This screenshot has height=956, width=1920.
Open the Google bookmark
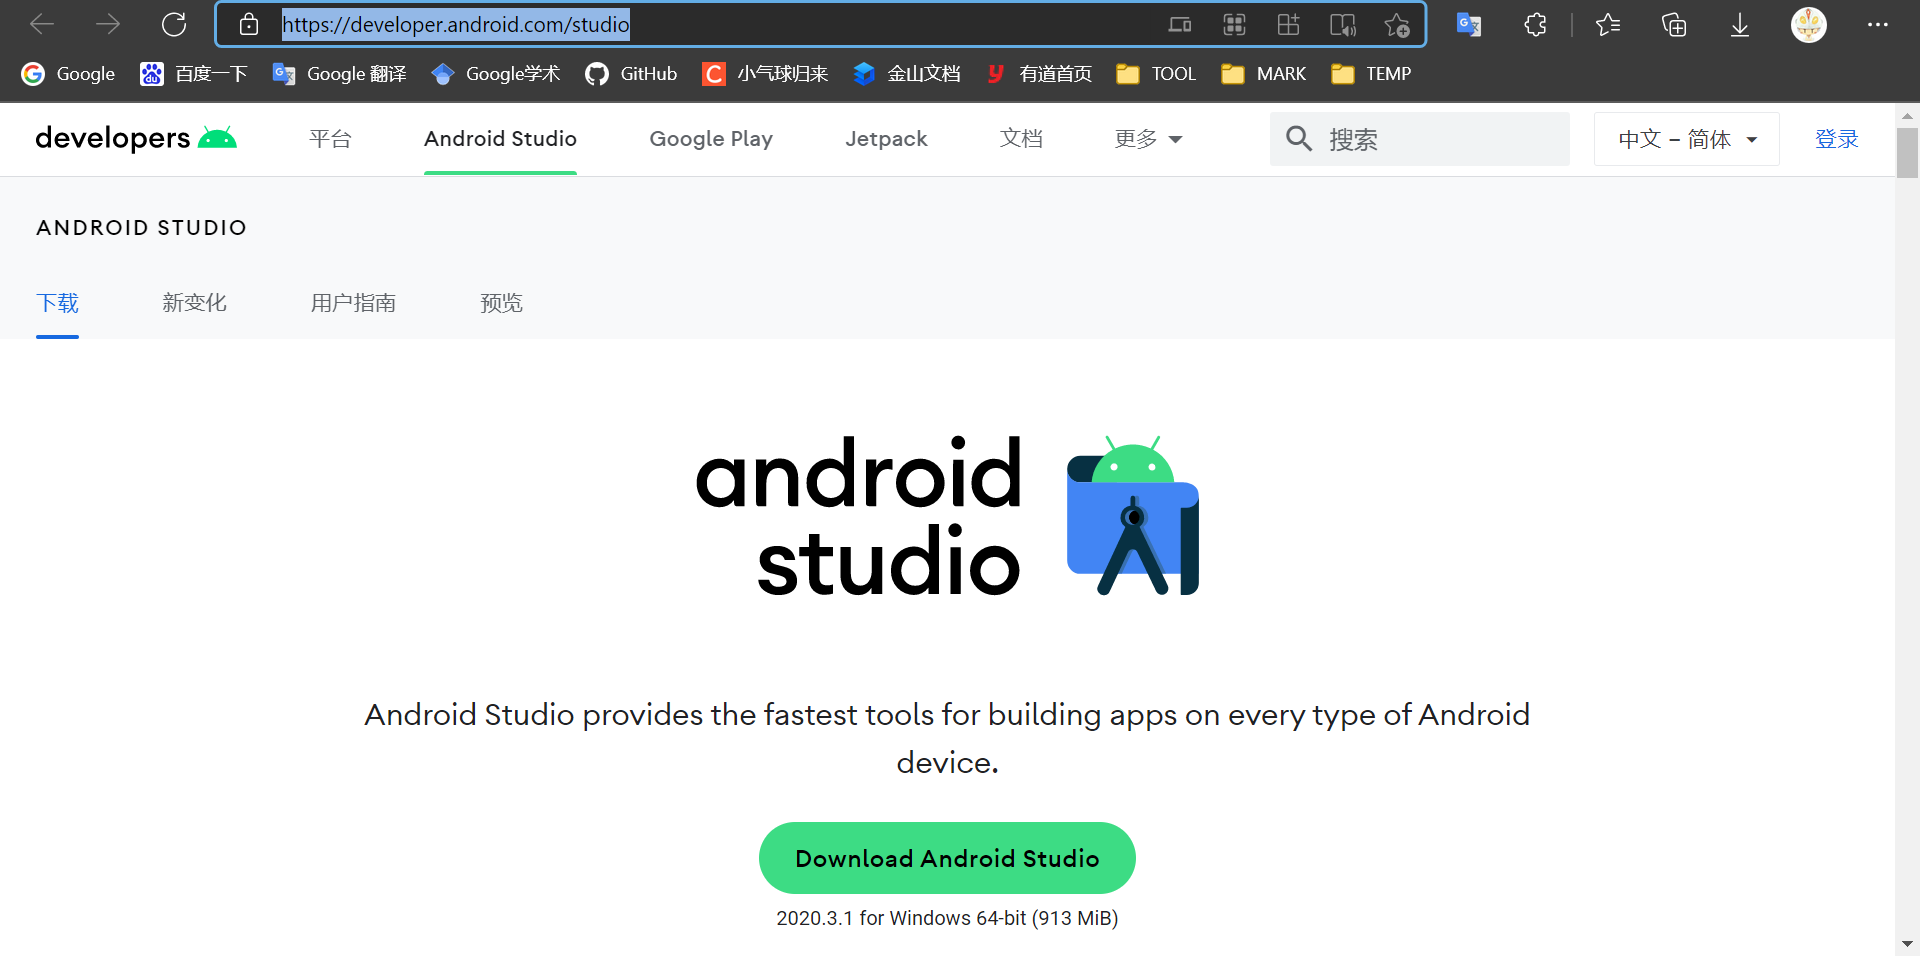tap(68, 73)
